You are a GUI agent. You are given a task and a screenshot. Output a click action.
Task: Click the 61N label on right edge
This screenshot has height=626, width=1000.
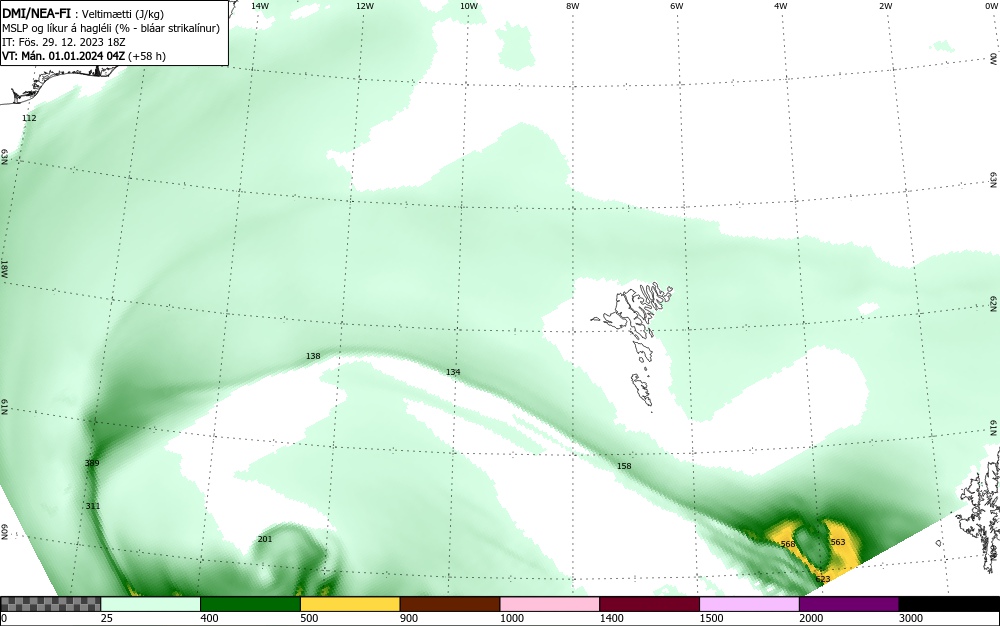pos(994,428)
